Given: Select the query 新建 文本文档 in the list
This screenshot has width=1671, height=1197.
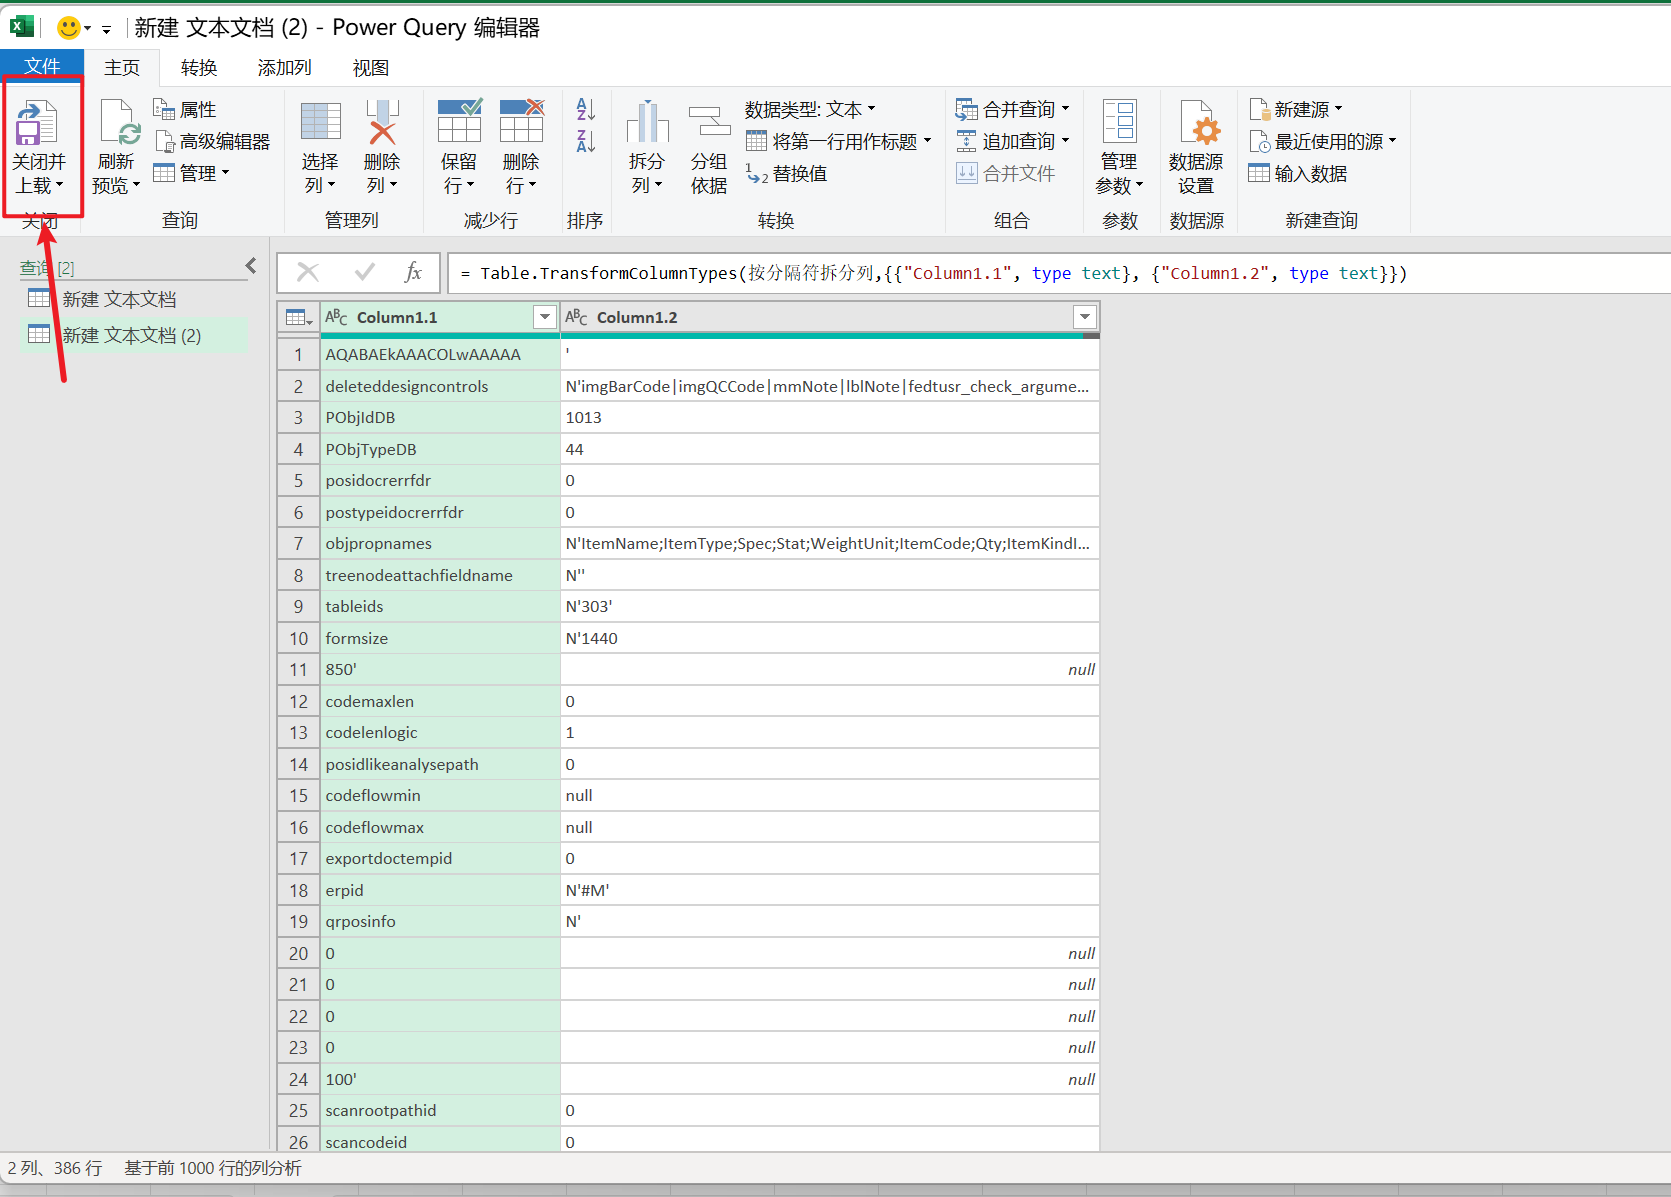Looking at the screenshot, I should click(120, 299).
